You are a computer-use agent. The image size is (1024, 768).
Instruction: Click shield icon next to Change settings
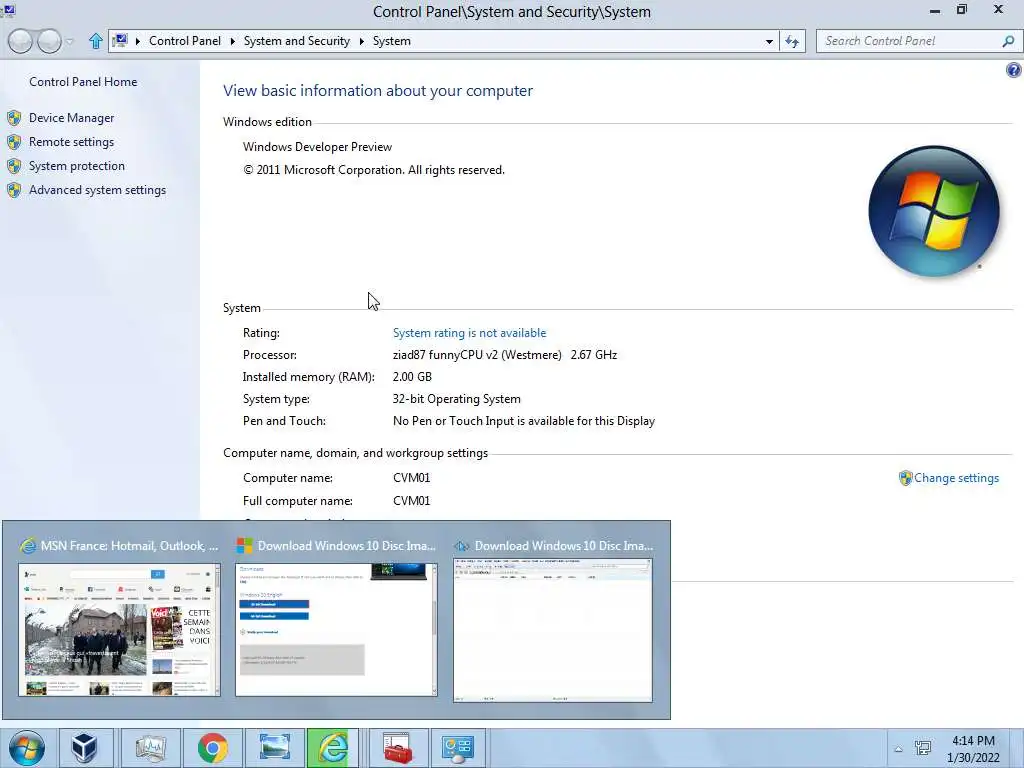pyautogui.click(x=905, y=478)
